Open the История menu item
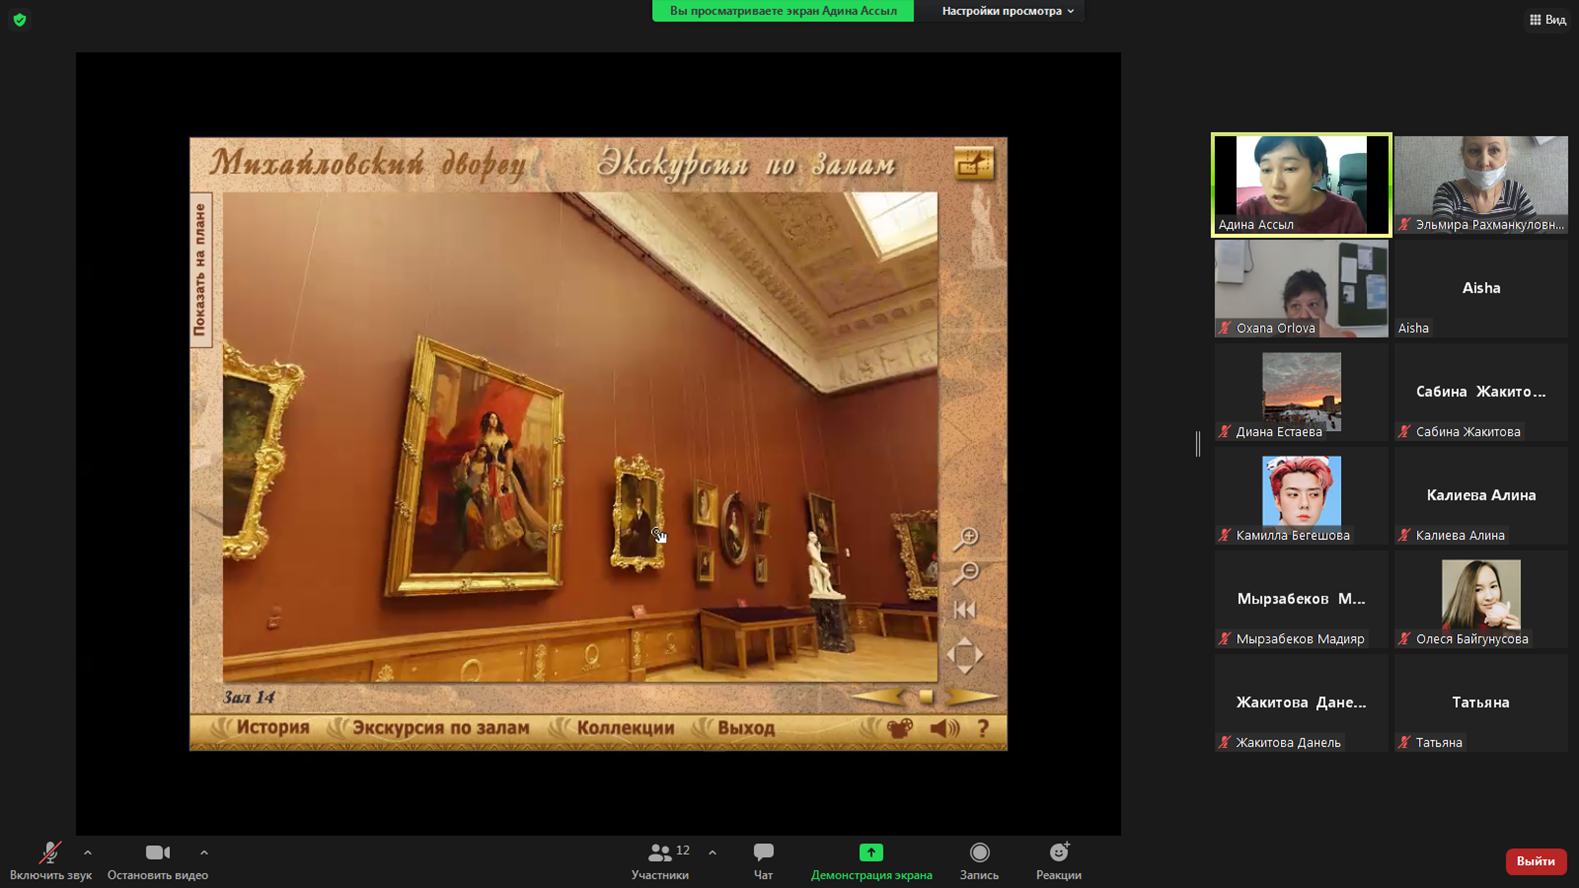 point(272,728)
